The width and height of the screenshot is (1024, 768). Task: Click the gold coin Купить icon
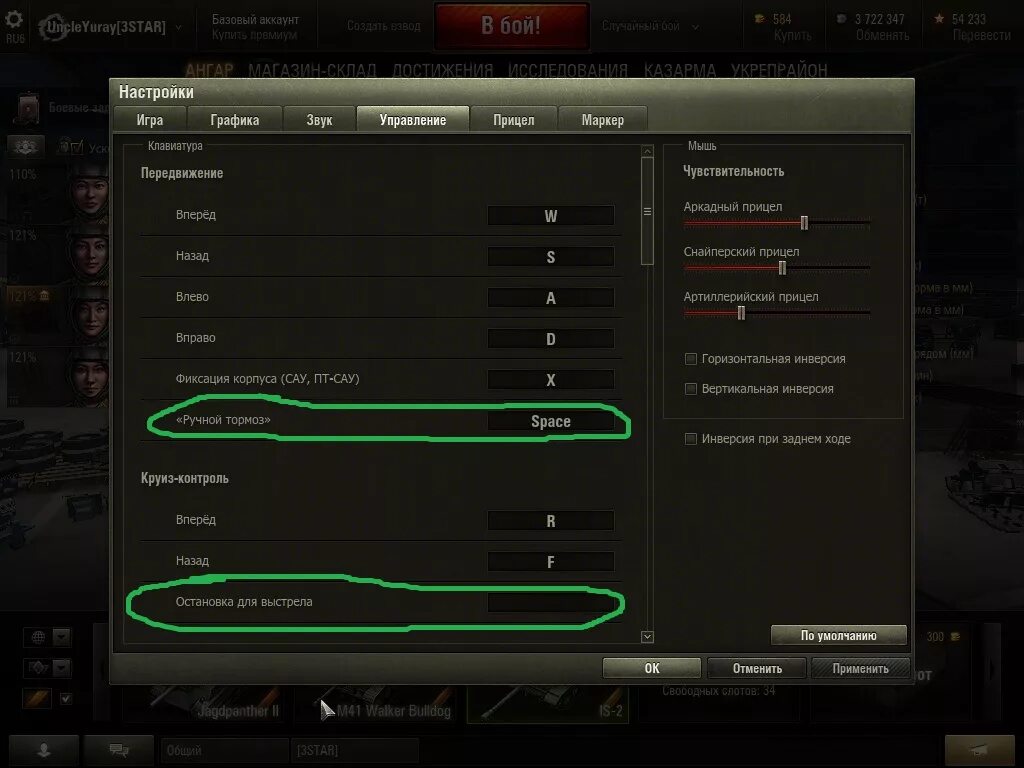pos(760,19)
